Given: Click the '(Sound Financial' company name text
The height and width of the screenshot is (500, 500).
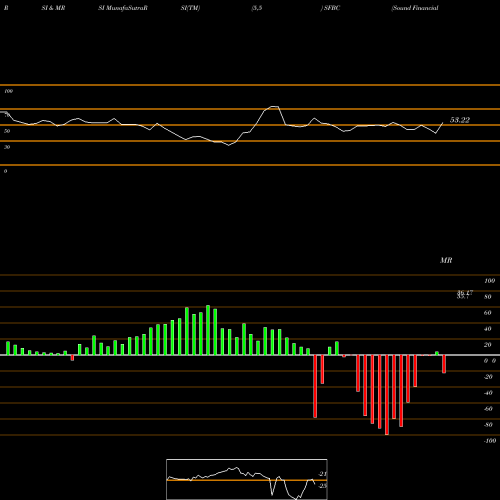Looking at the screenshot, I should point(415,8).
